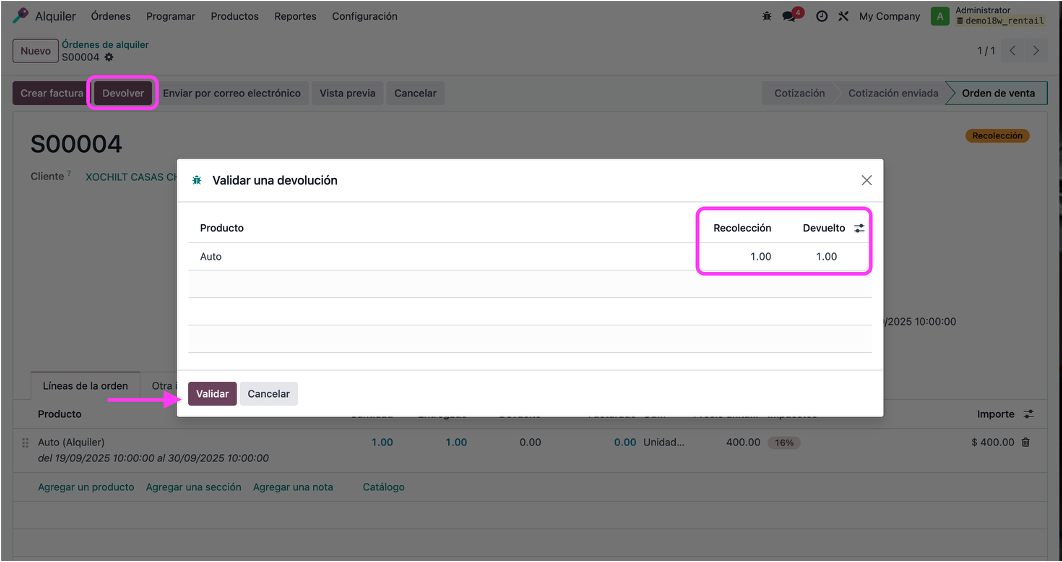Click the $ 400.00 amount

point(992,442)
